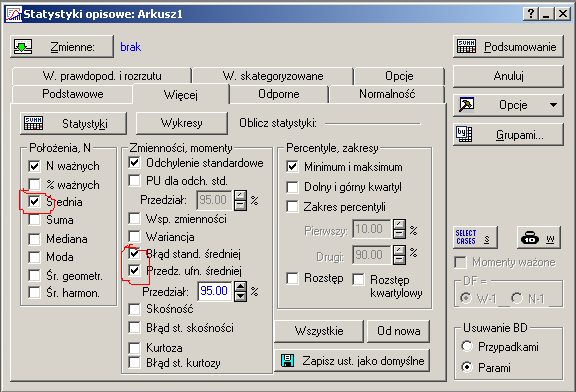This screenshot has height=392, width=576.
Task: Check the Rozstęp kwartylowy checkbox
Action: tap(358, 279)
